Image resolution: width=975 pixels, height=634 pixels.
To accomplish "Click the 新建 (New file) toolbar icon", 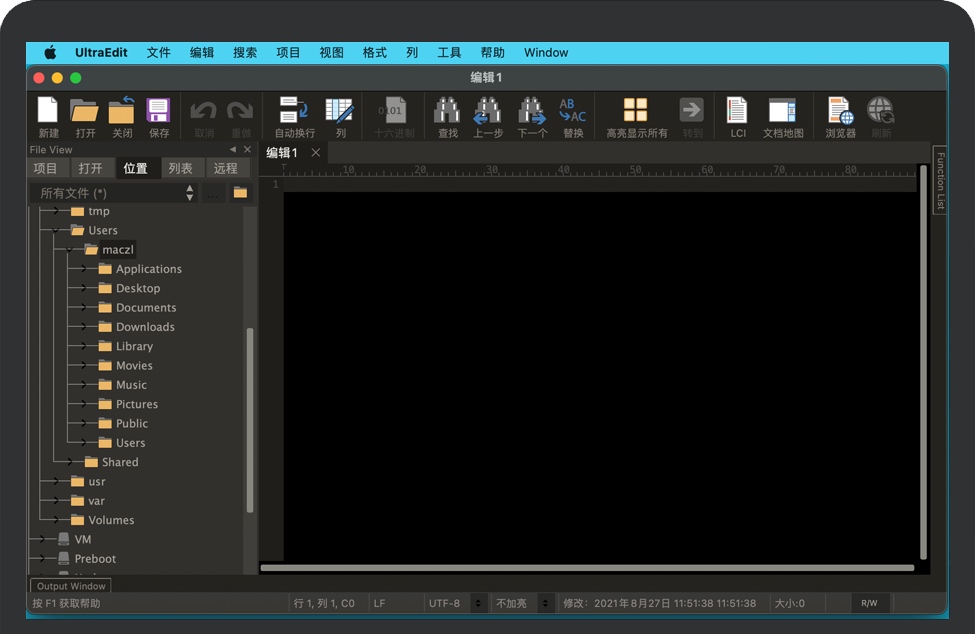I will coord(48,111).
